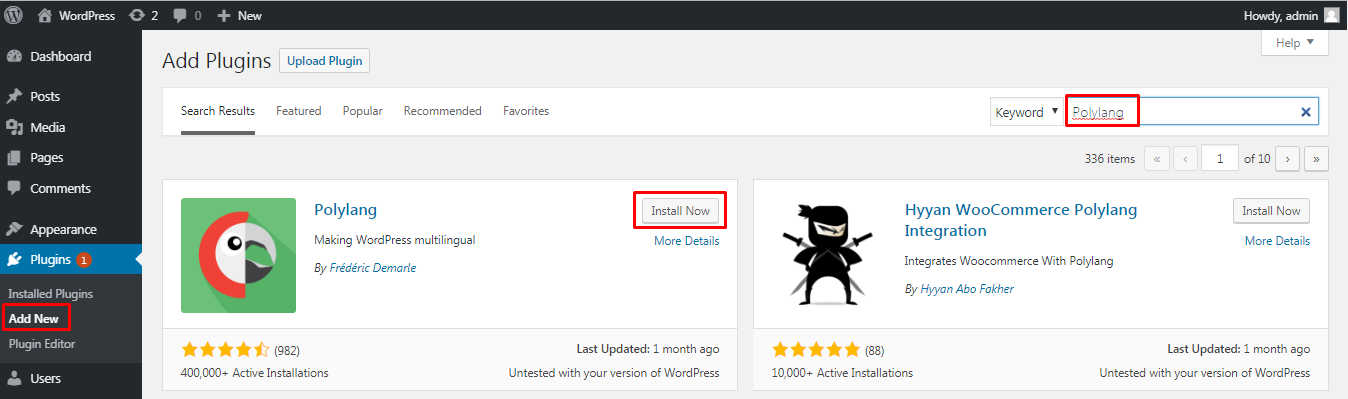Click the Plugins update count badge
This screenshot has height=399, width=1348.
coord(84,260)
